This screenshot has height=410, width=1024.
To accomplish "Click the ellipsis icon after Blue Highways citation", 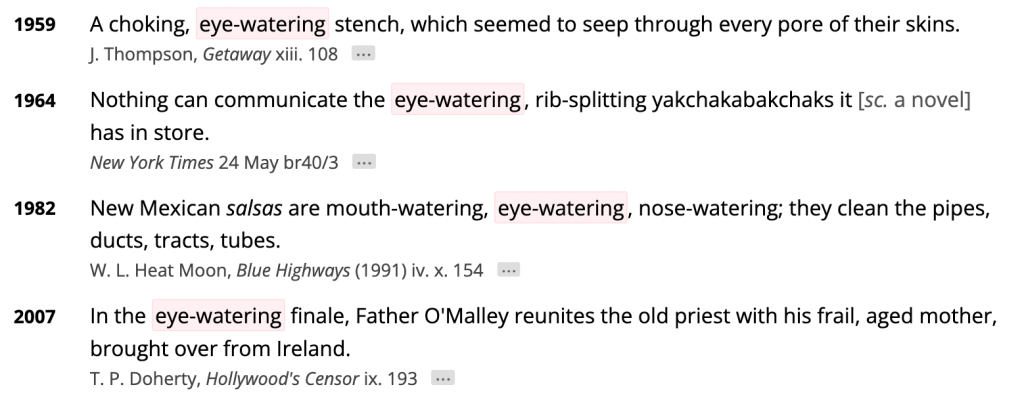I will click(509, 269).
